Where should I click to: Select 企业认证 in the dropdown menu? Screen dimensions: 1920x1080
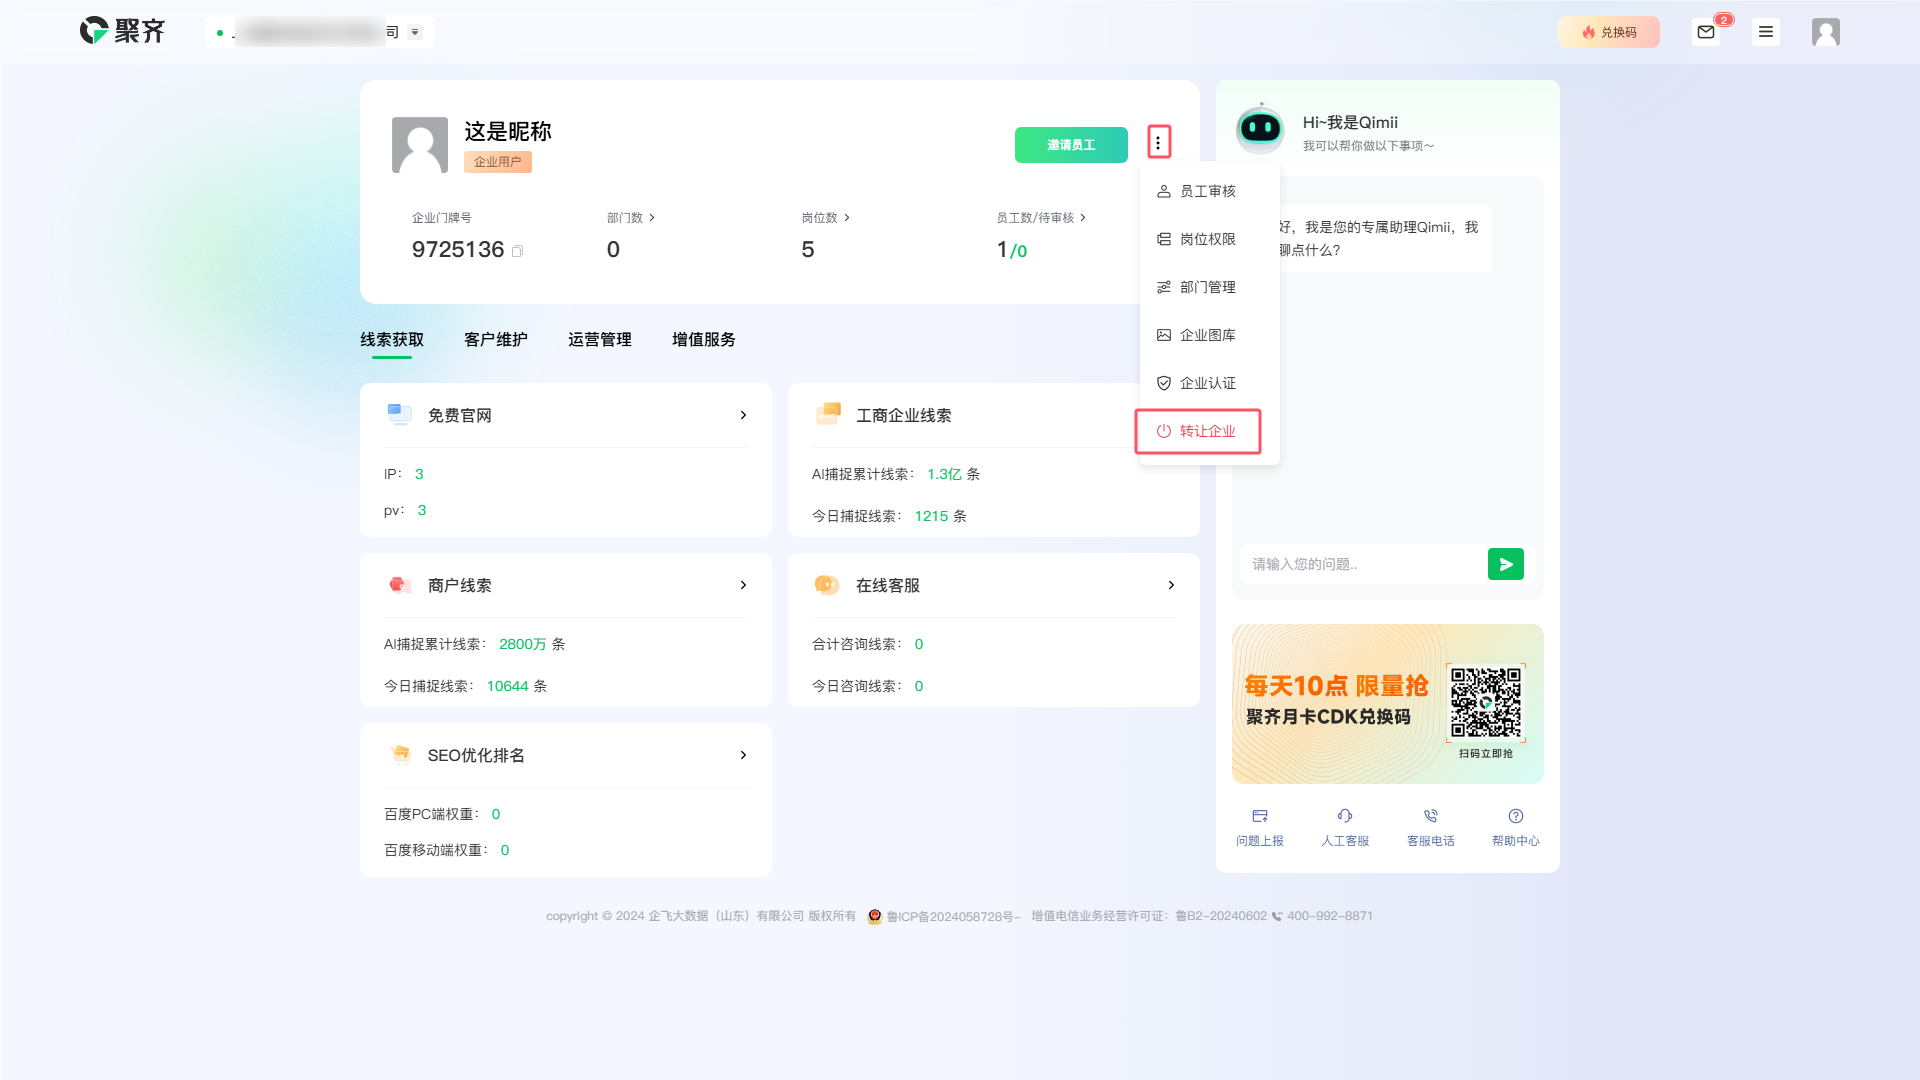point(1209,383)
